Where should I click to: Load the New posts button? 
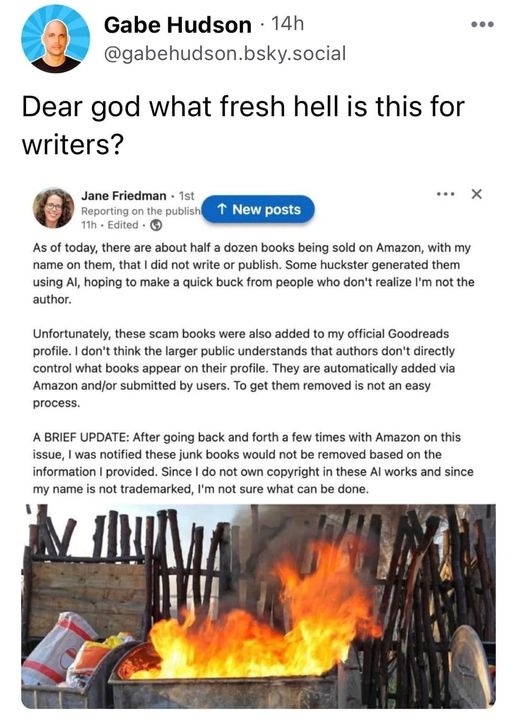[258, 209]
